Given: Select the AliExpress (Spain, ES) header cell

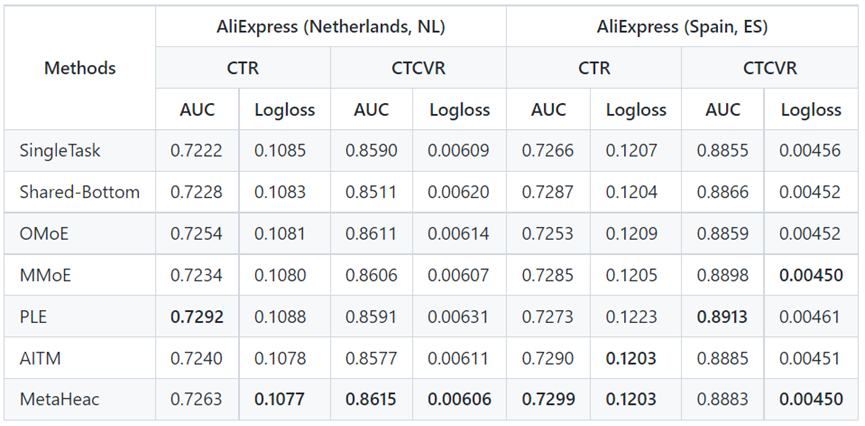Looking at the screenshot, I should pyautogui.click(x=682, y=27).
